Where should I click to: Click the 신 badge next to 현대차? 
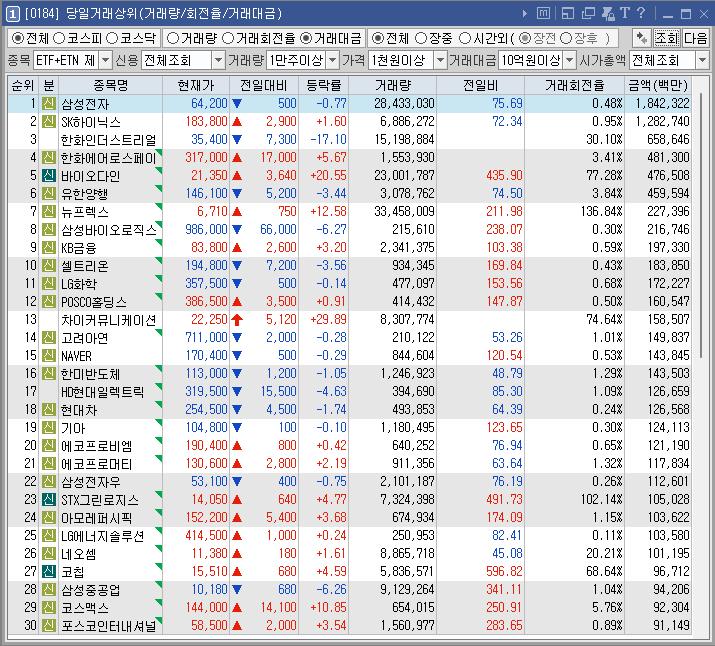pos(49,409)
